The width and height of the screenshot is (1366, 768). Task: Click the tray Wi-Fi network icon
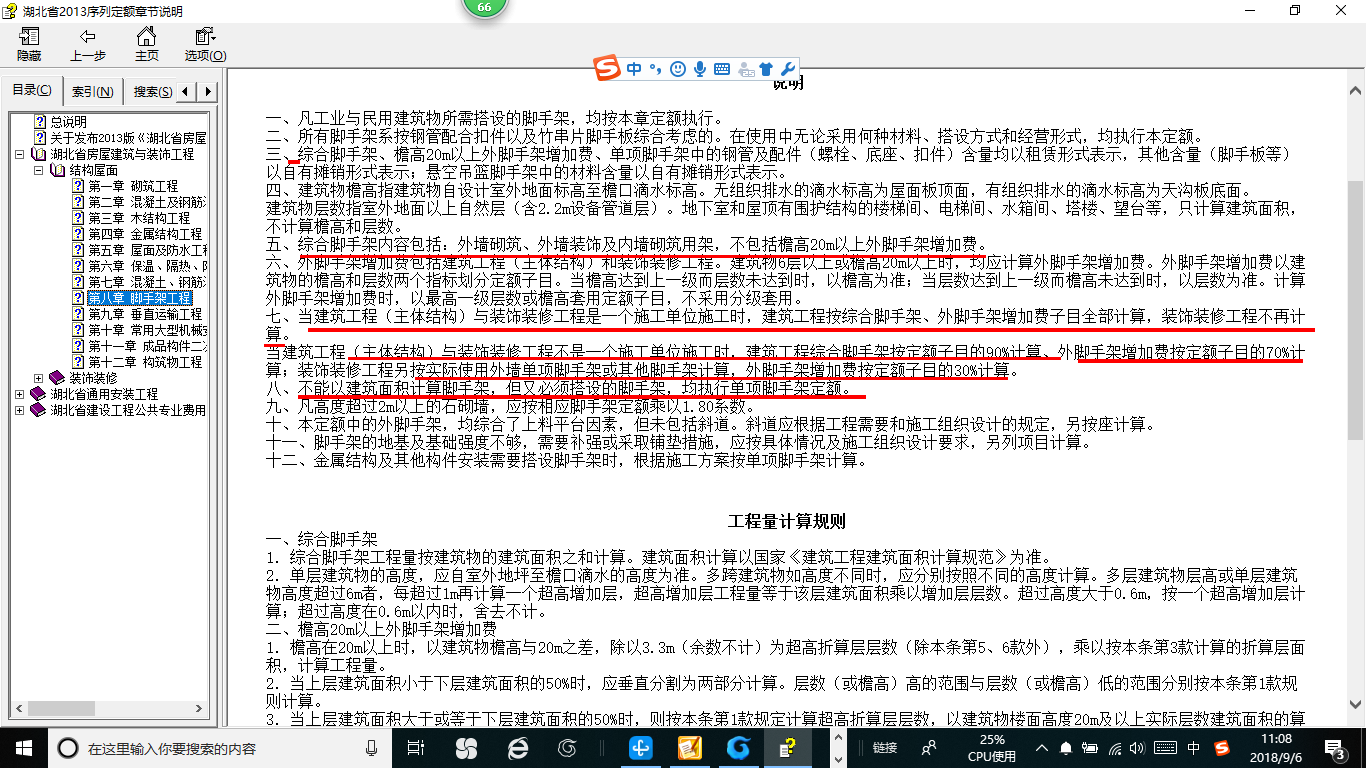tap(1115, 748)
